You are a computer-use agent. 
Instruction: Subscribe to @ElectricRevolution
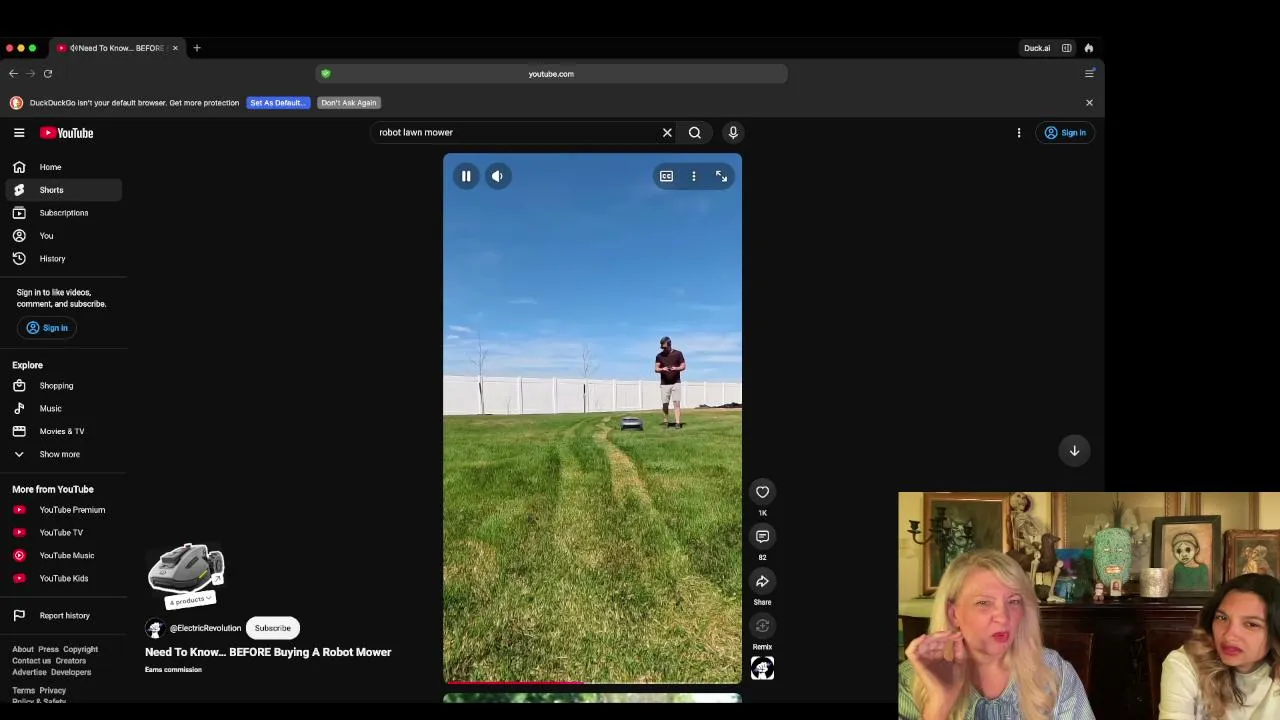[x=272, y=628]
